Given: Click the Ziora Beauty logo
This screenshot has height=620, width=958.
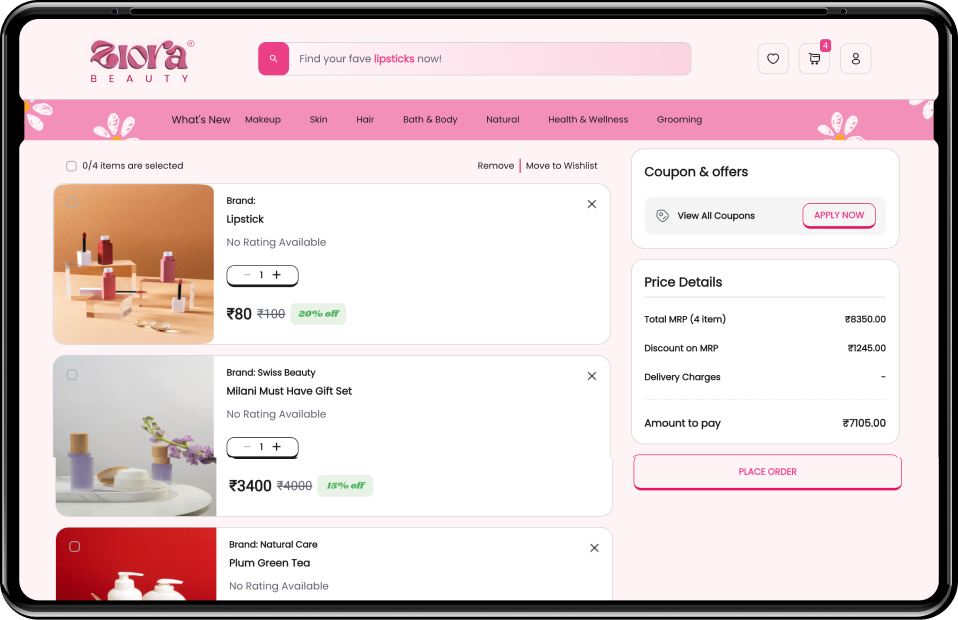Looking at the screenshot, I should (140, 58).
